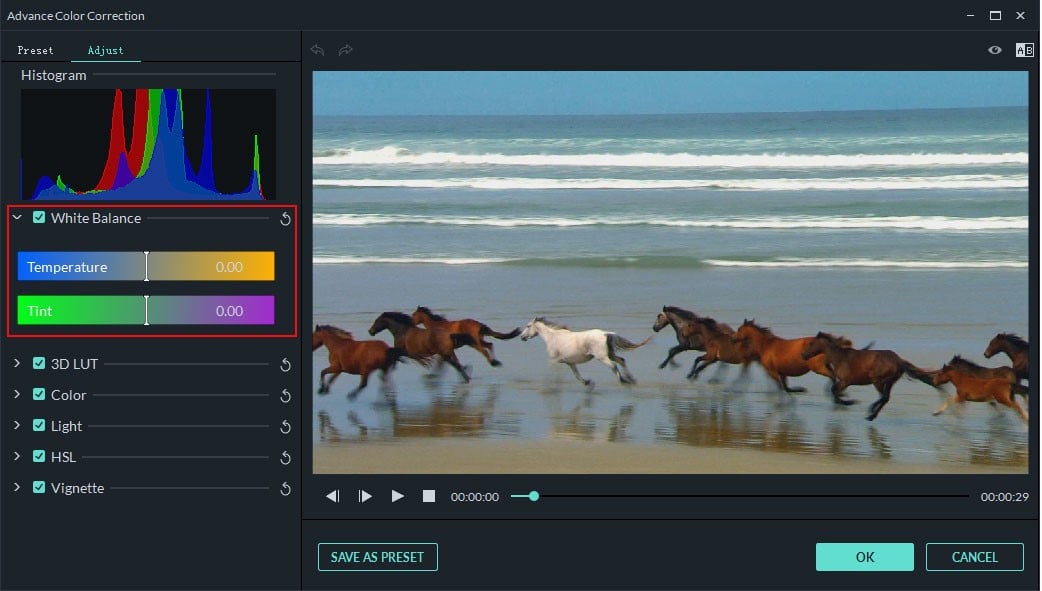Click the Temperature slider handle

click(x=146, y=266)
